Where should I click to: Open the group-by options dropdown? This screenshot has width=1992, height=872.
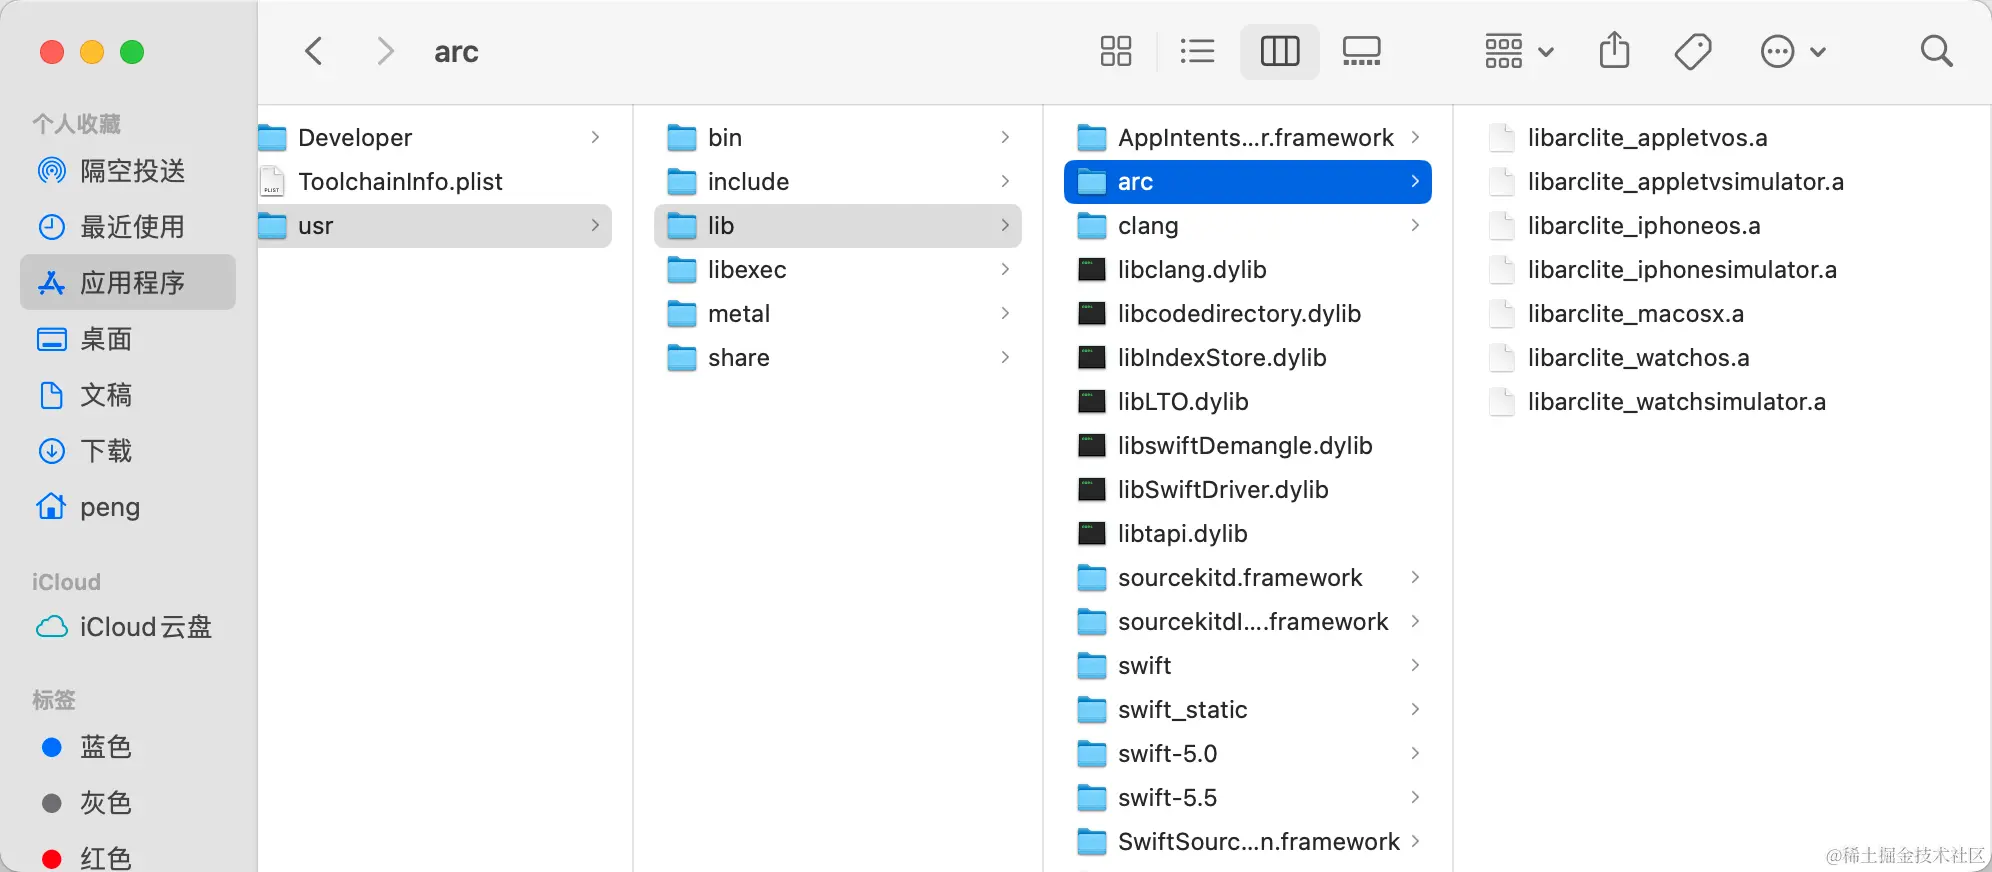coord(1518,51)
